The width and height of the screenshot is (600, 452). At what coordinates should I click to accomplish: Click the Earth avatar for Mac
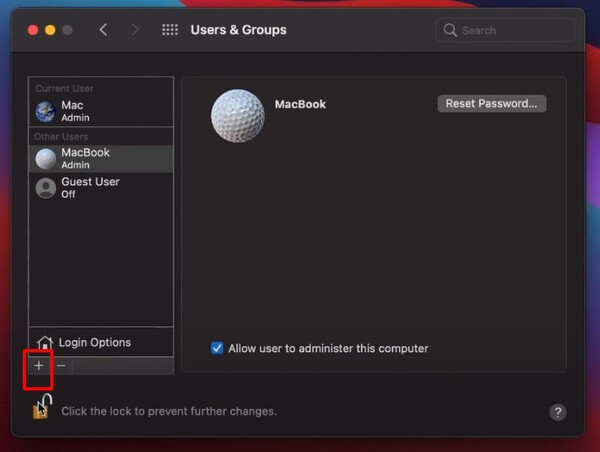[x=46, y=112]
